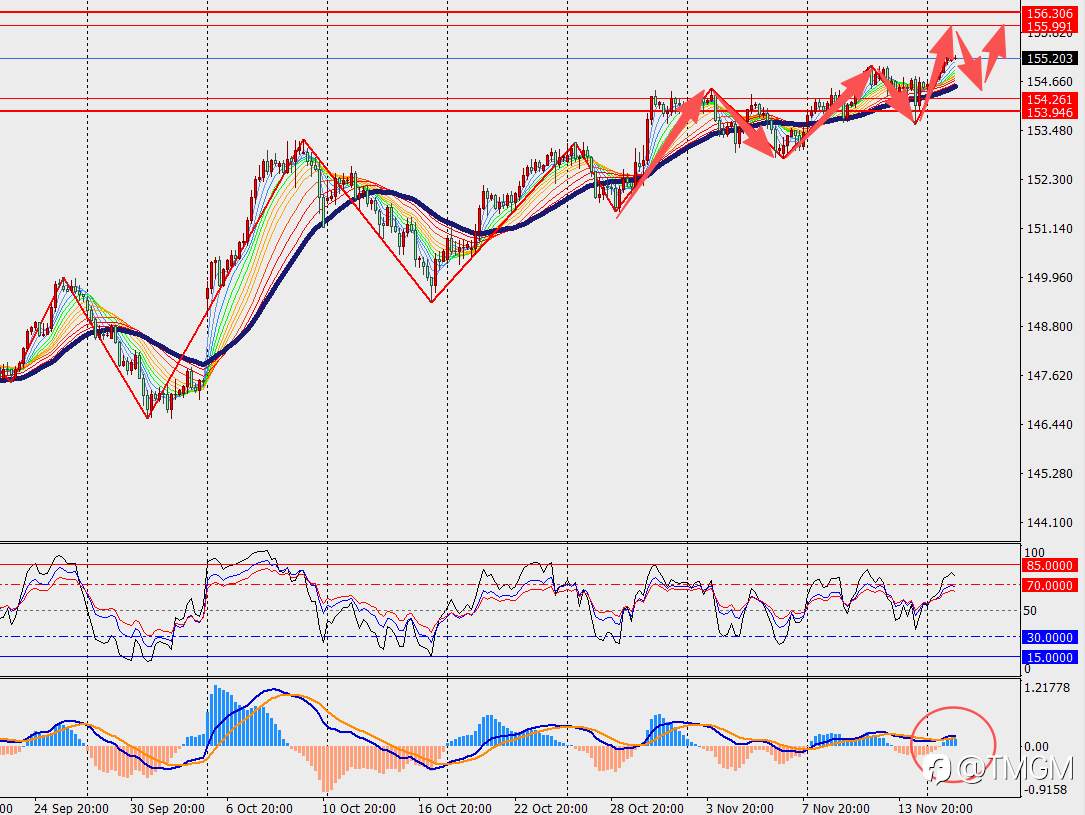1085x815 pixels.
Task: Select the 153.480 price axis value
Action: (x=1050, y=131)
